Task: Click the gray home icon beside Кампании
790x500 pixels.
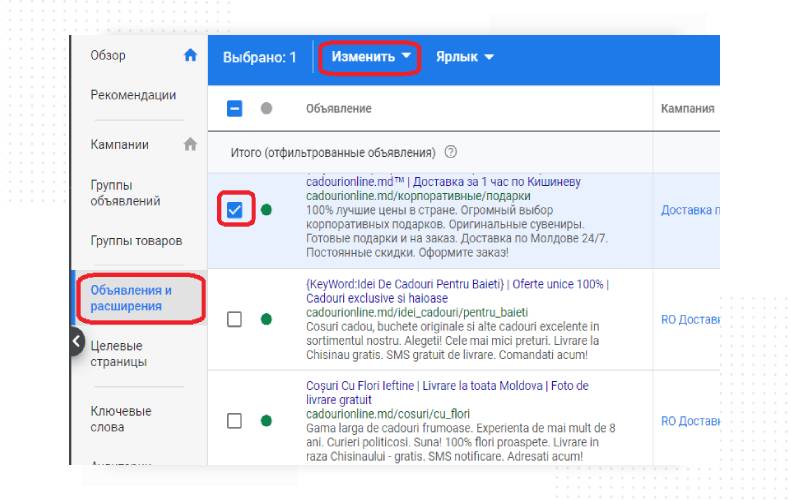Action: pos(190,144)
